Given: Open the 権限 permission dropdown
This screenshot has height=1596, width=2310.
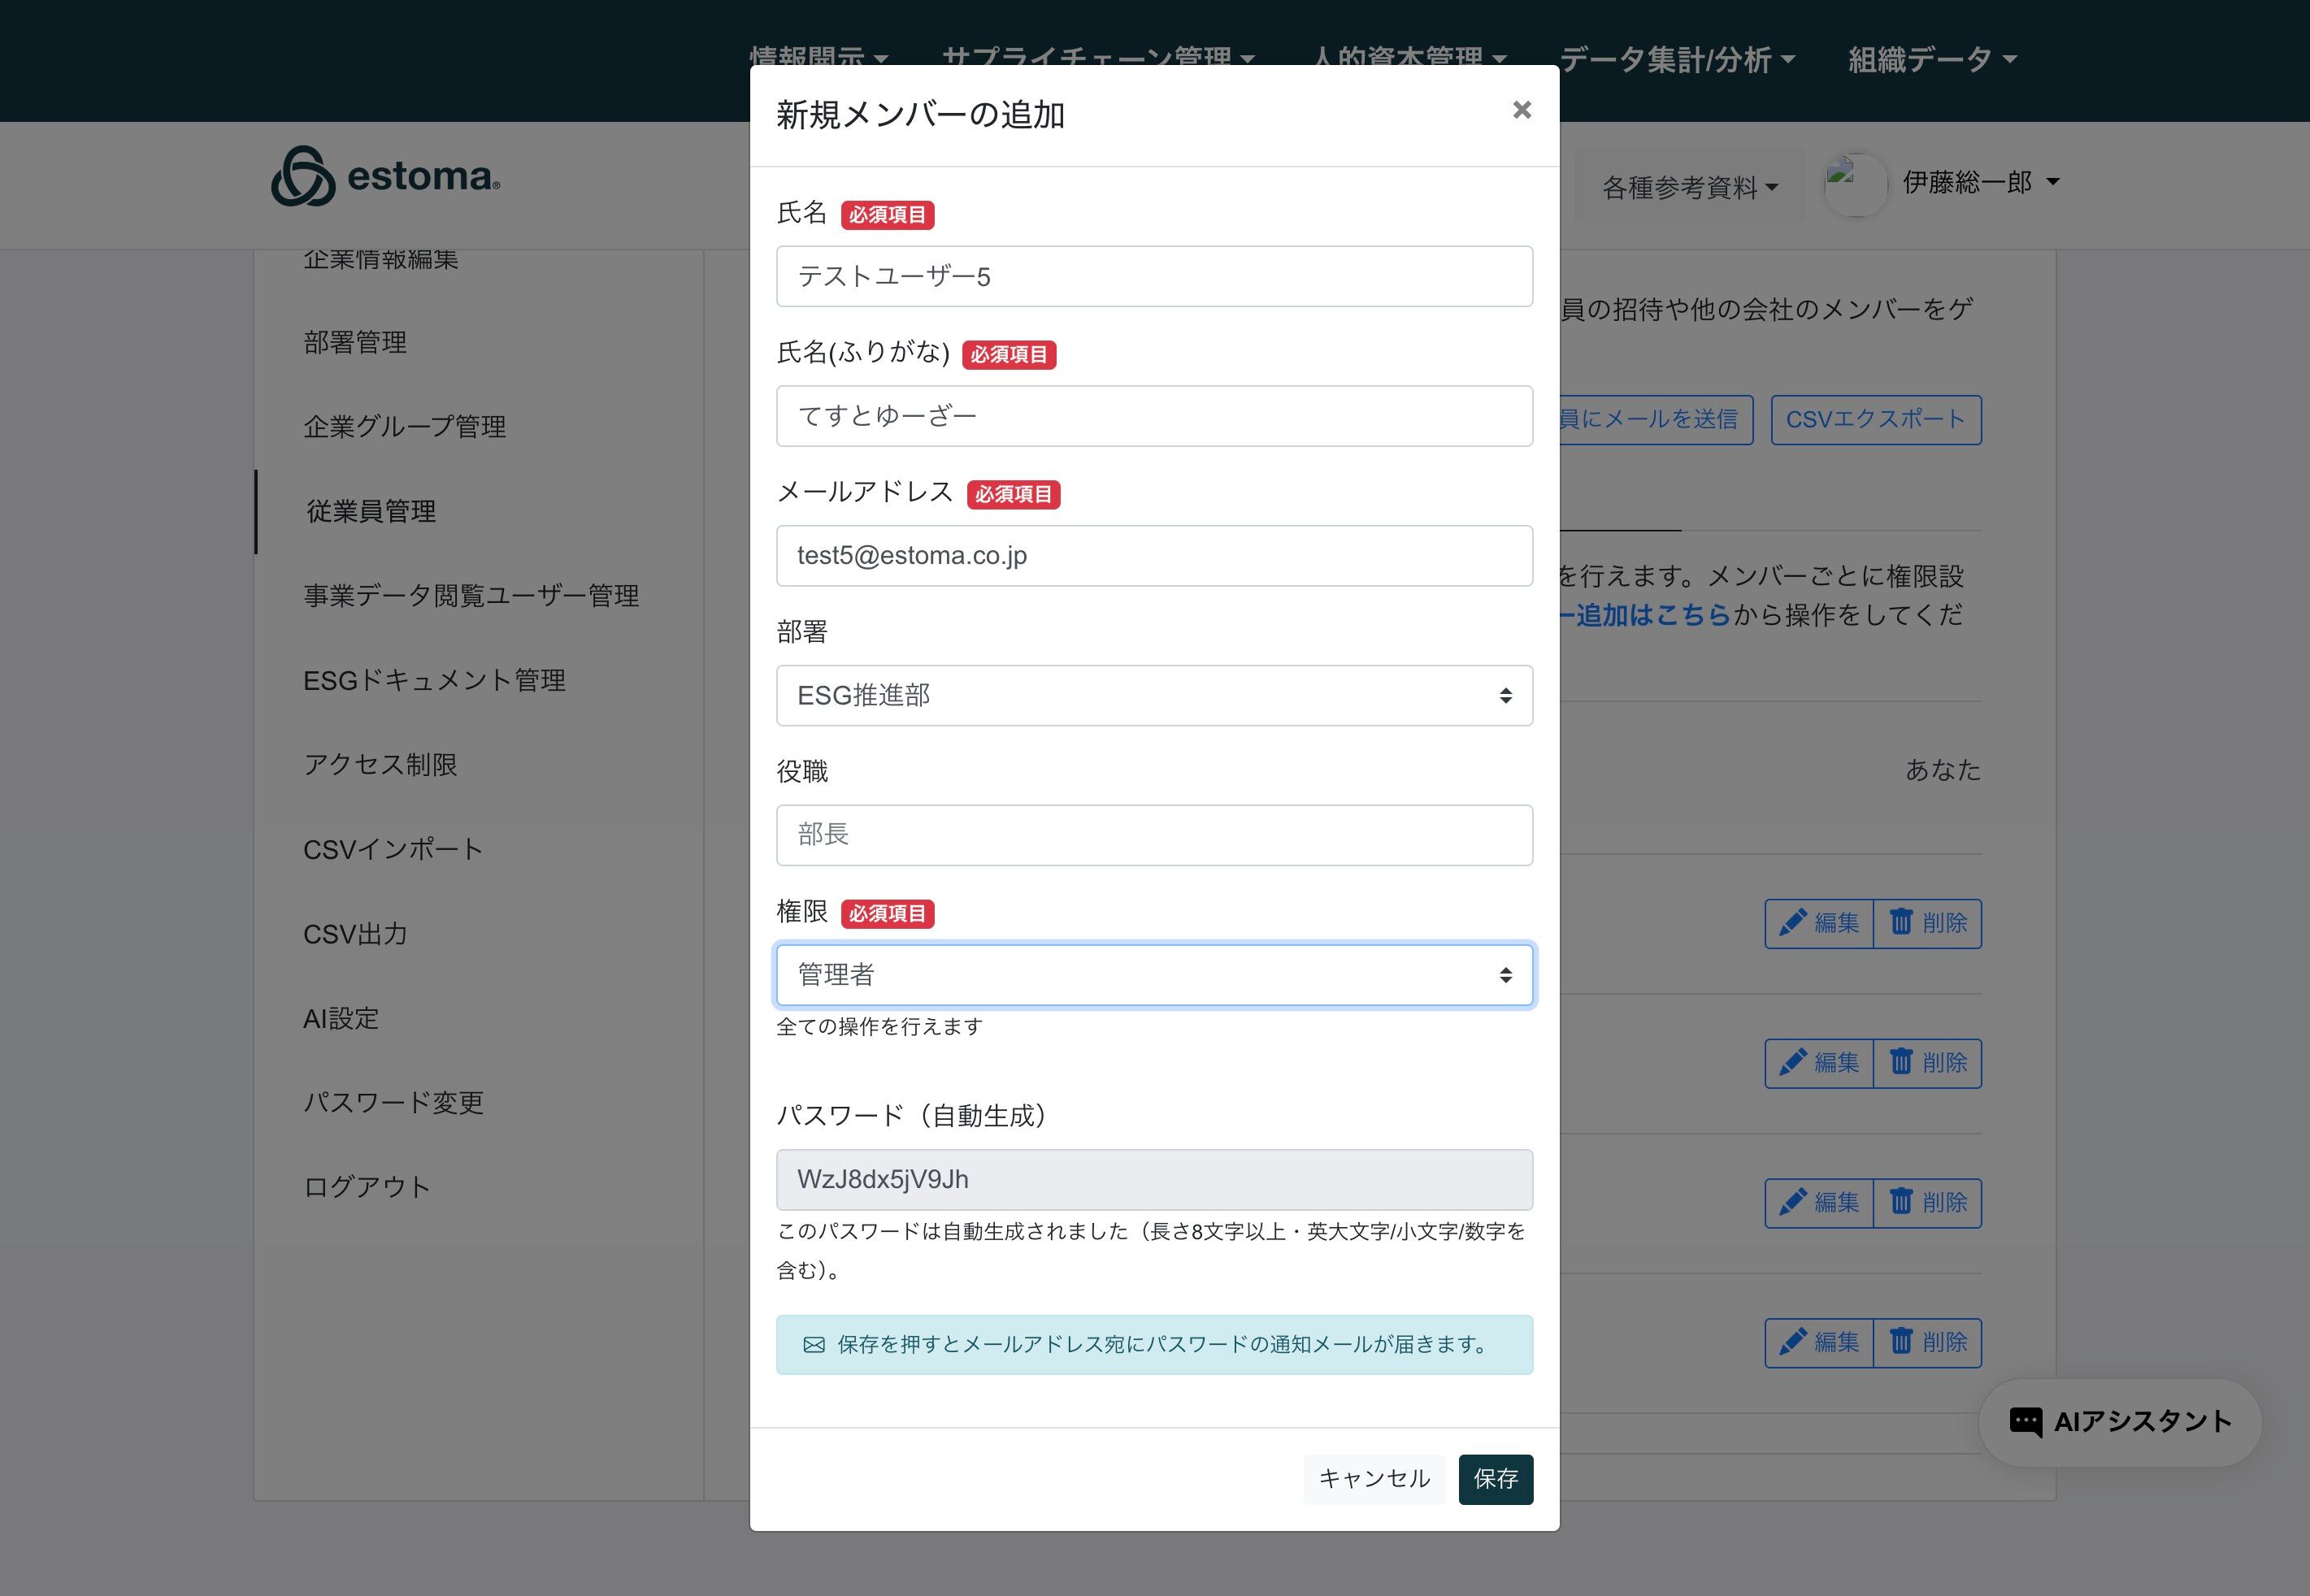Looking at the screenshot, I should [1153, 975].
